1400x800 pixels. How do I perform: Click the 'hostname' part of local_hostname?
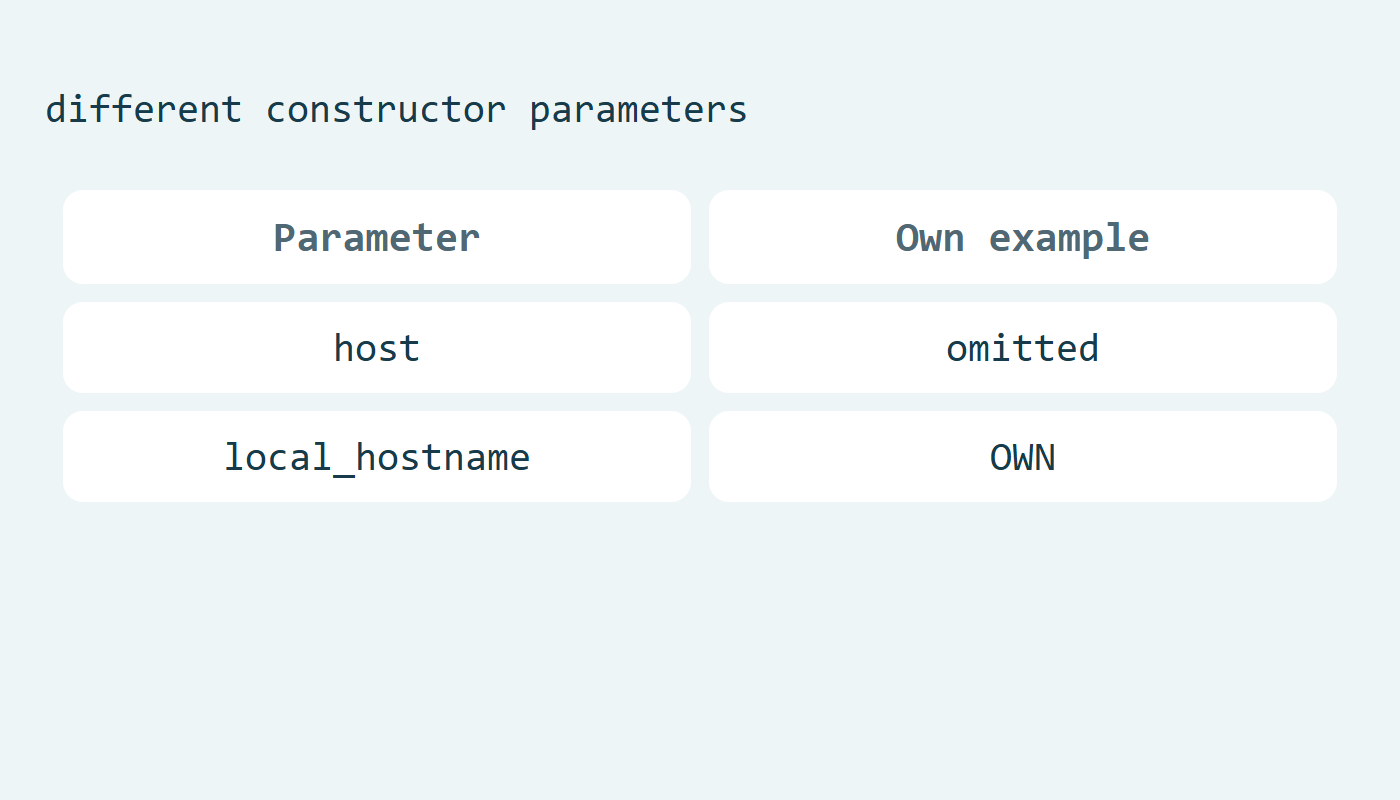[443, 456]
